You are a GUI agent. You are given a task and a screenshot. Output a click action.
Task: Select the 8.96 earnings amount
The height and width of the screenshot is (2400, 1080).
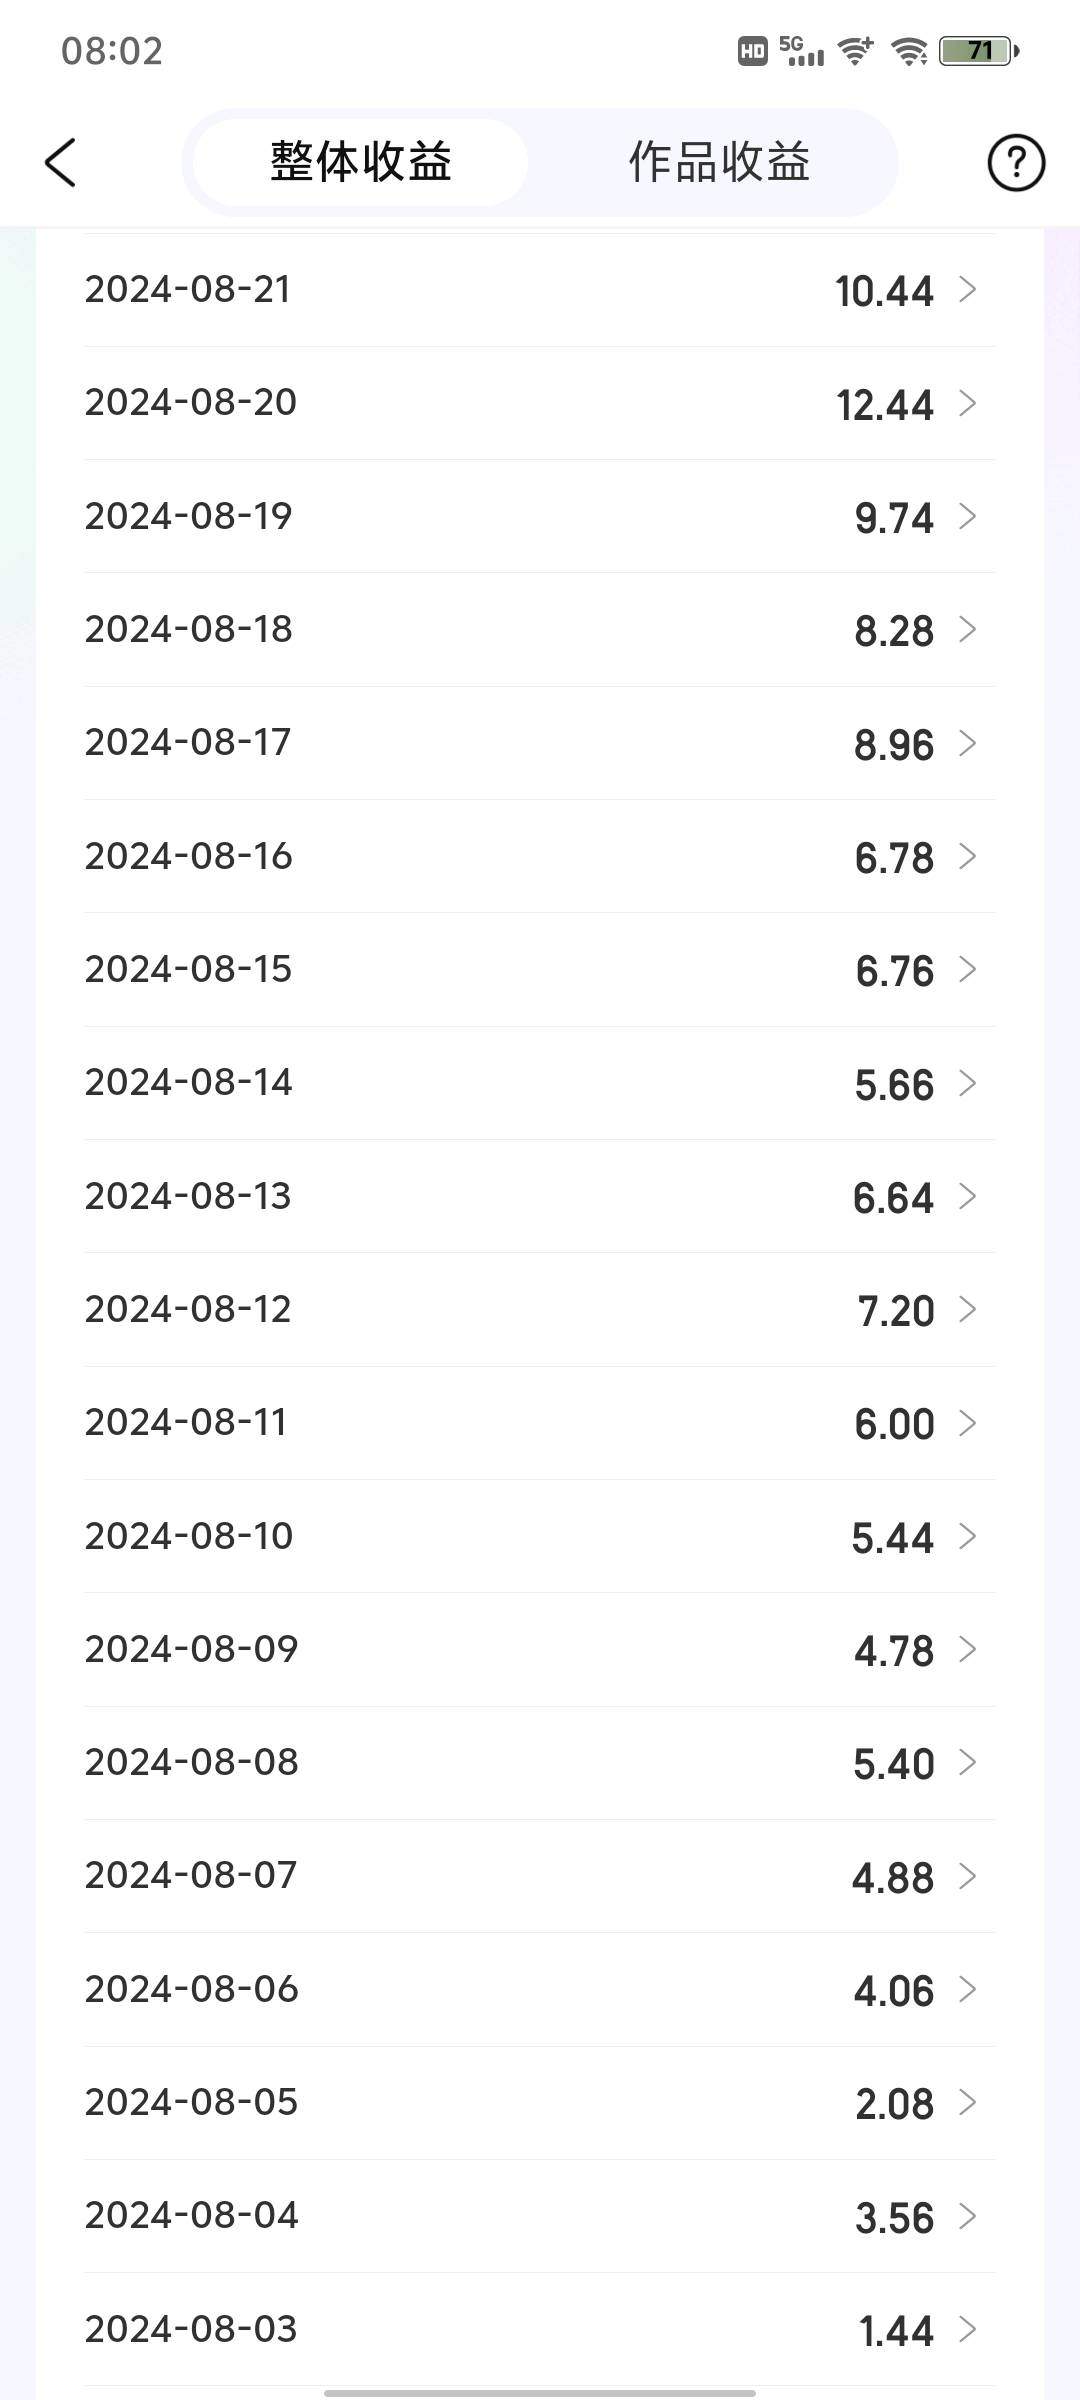[x=893, y=745]
